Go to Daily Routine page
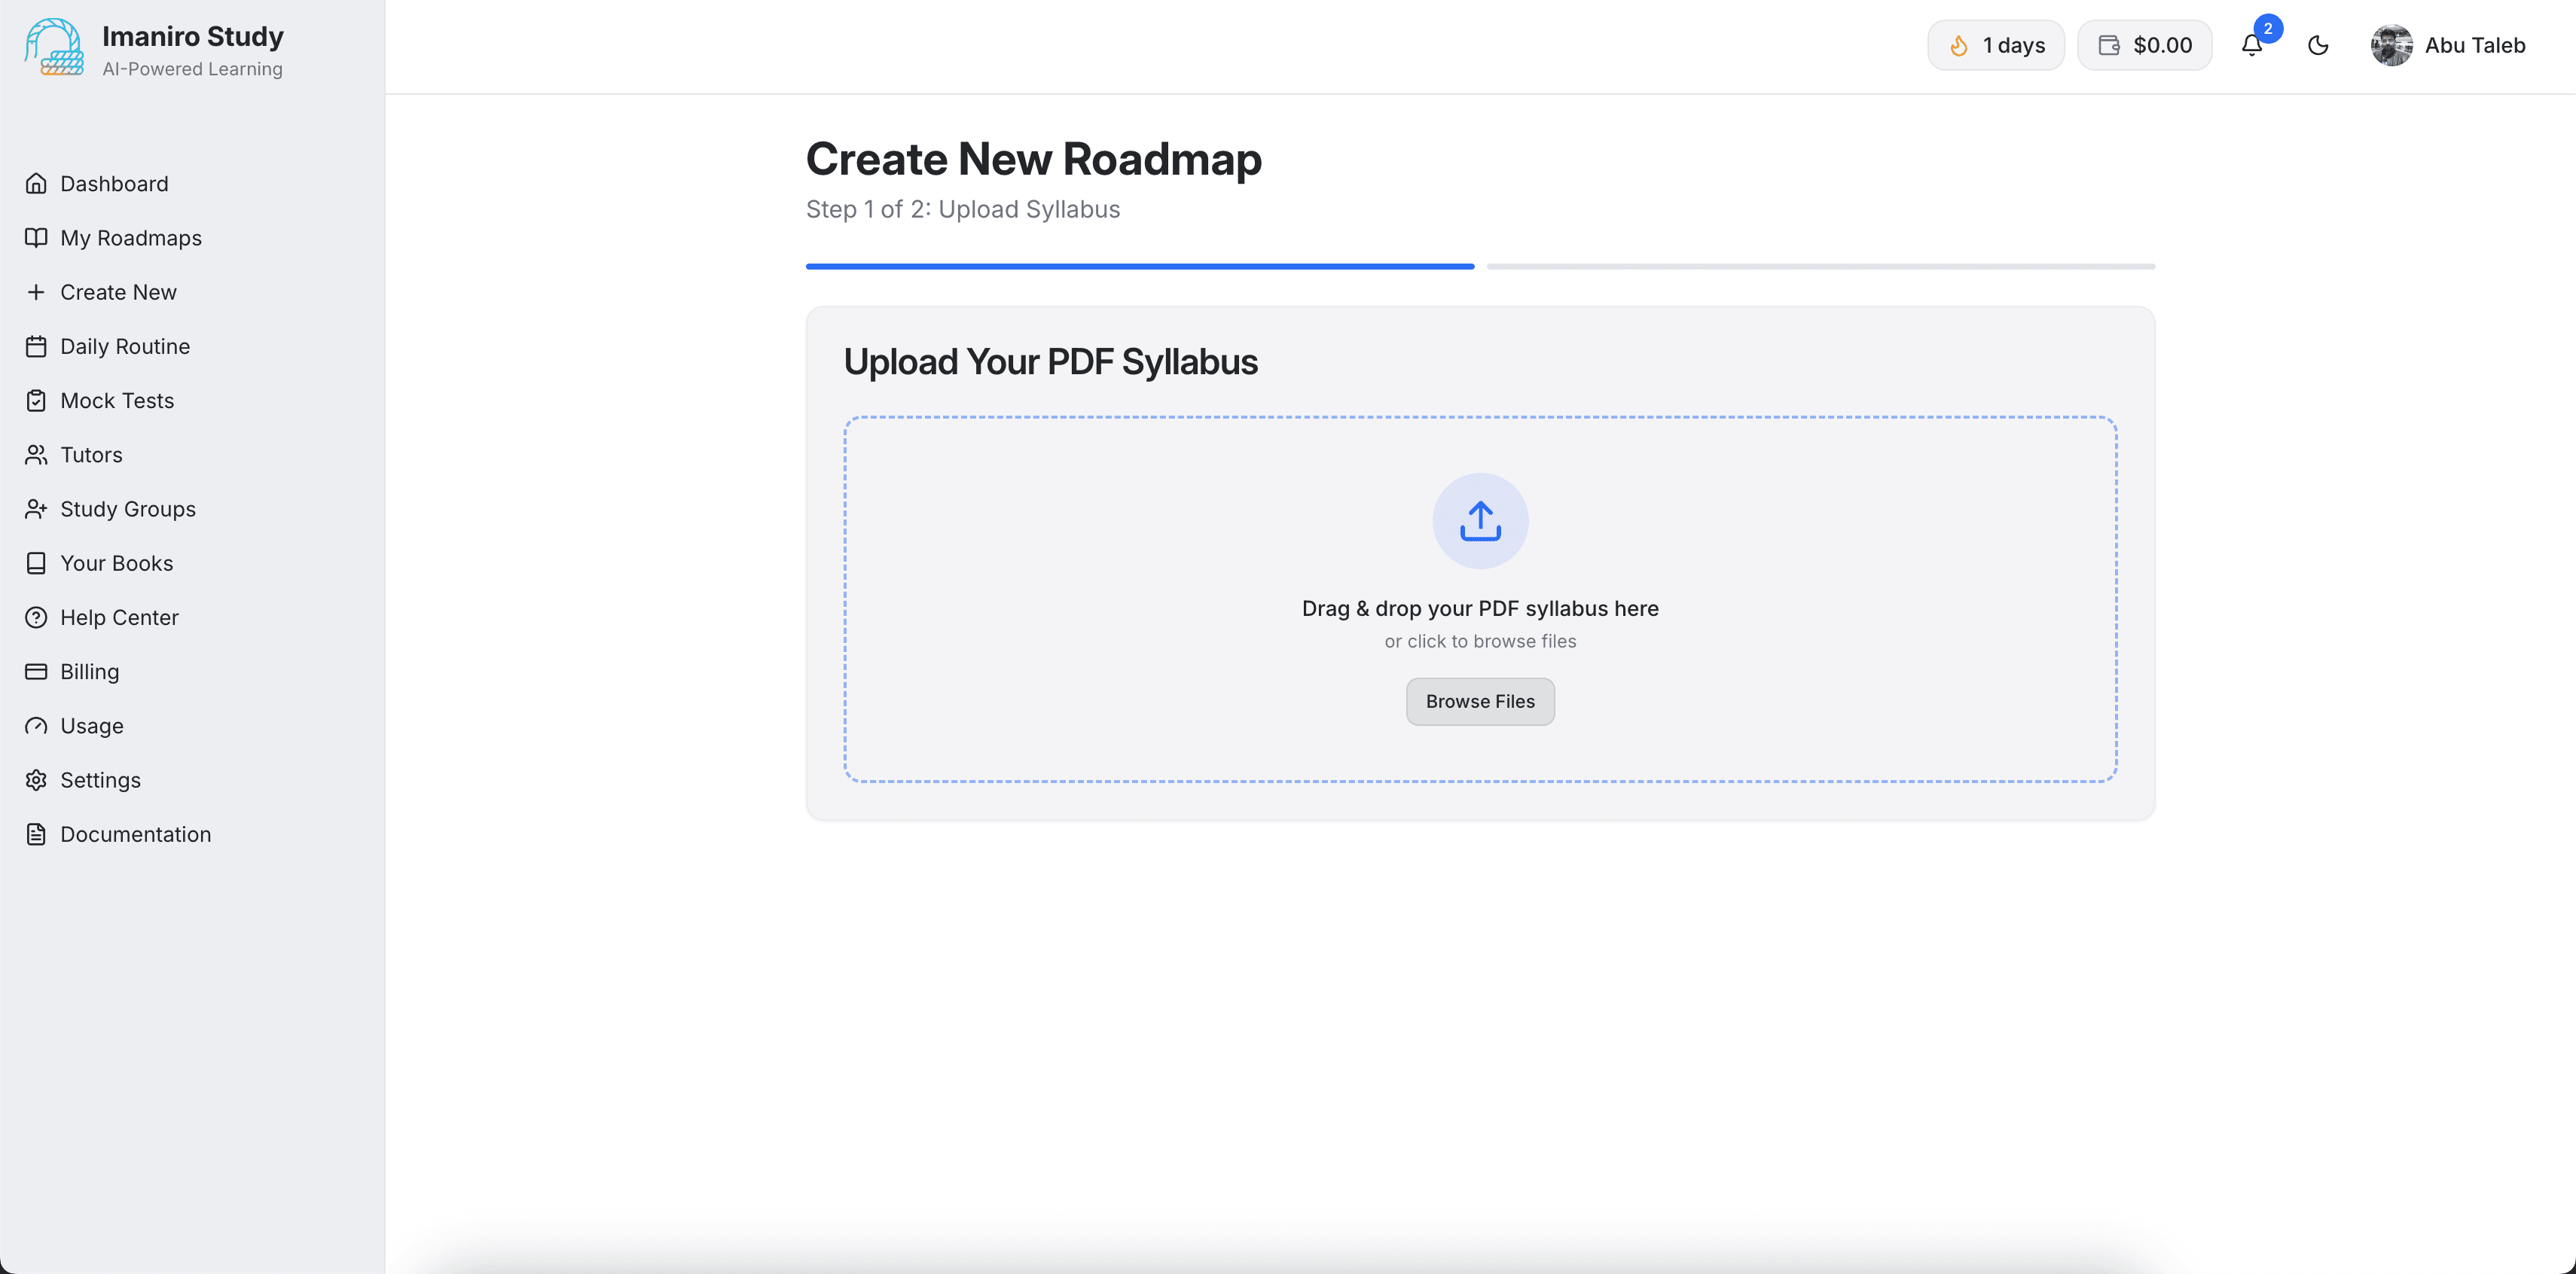 coord(125,346)
